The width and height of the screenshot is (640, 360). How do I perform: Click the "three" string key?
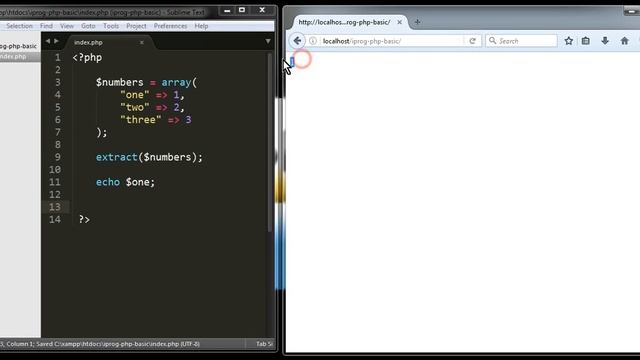(x=141, y=120)
